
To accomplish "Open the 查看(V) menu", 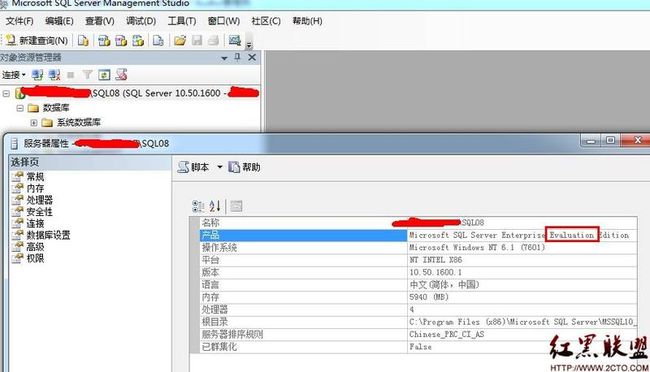I will point(99,21).
